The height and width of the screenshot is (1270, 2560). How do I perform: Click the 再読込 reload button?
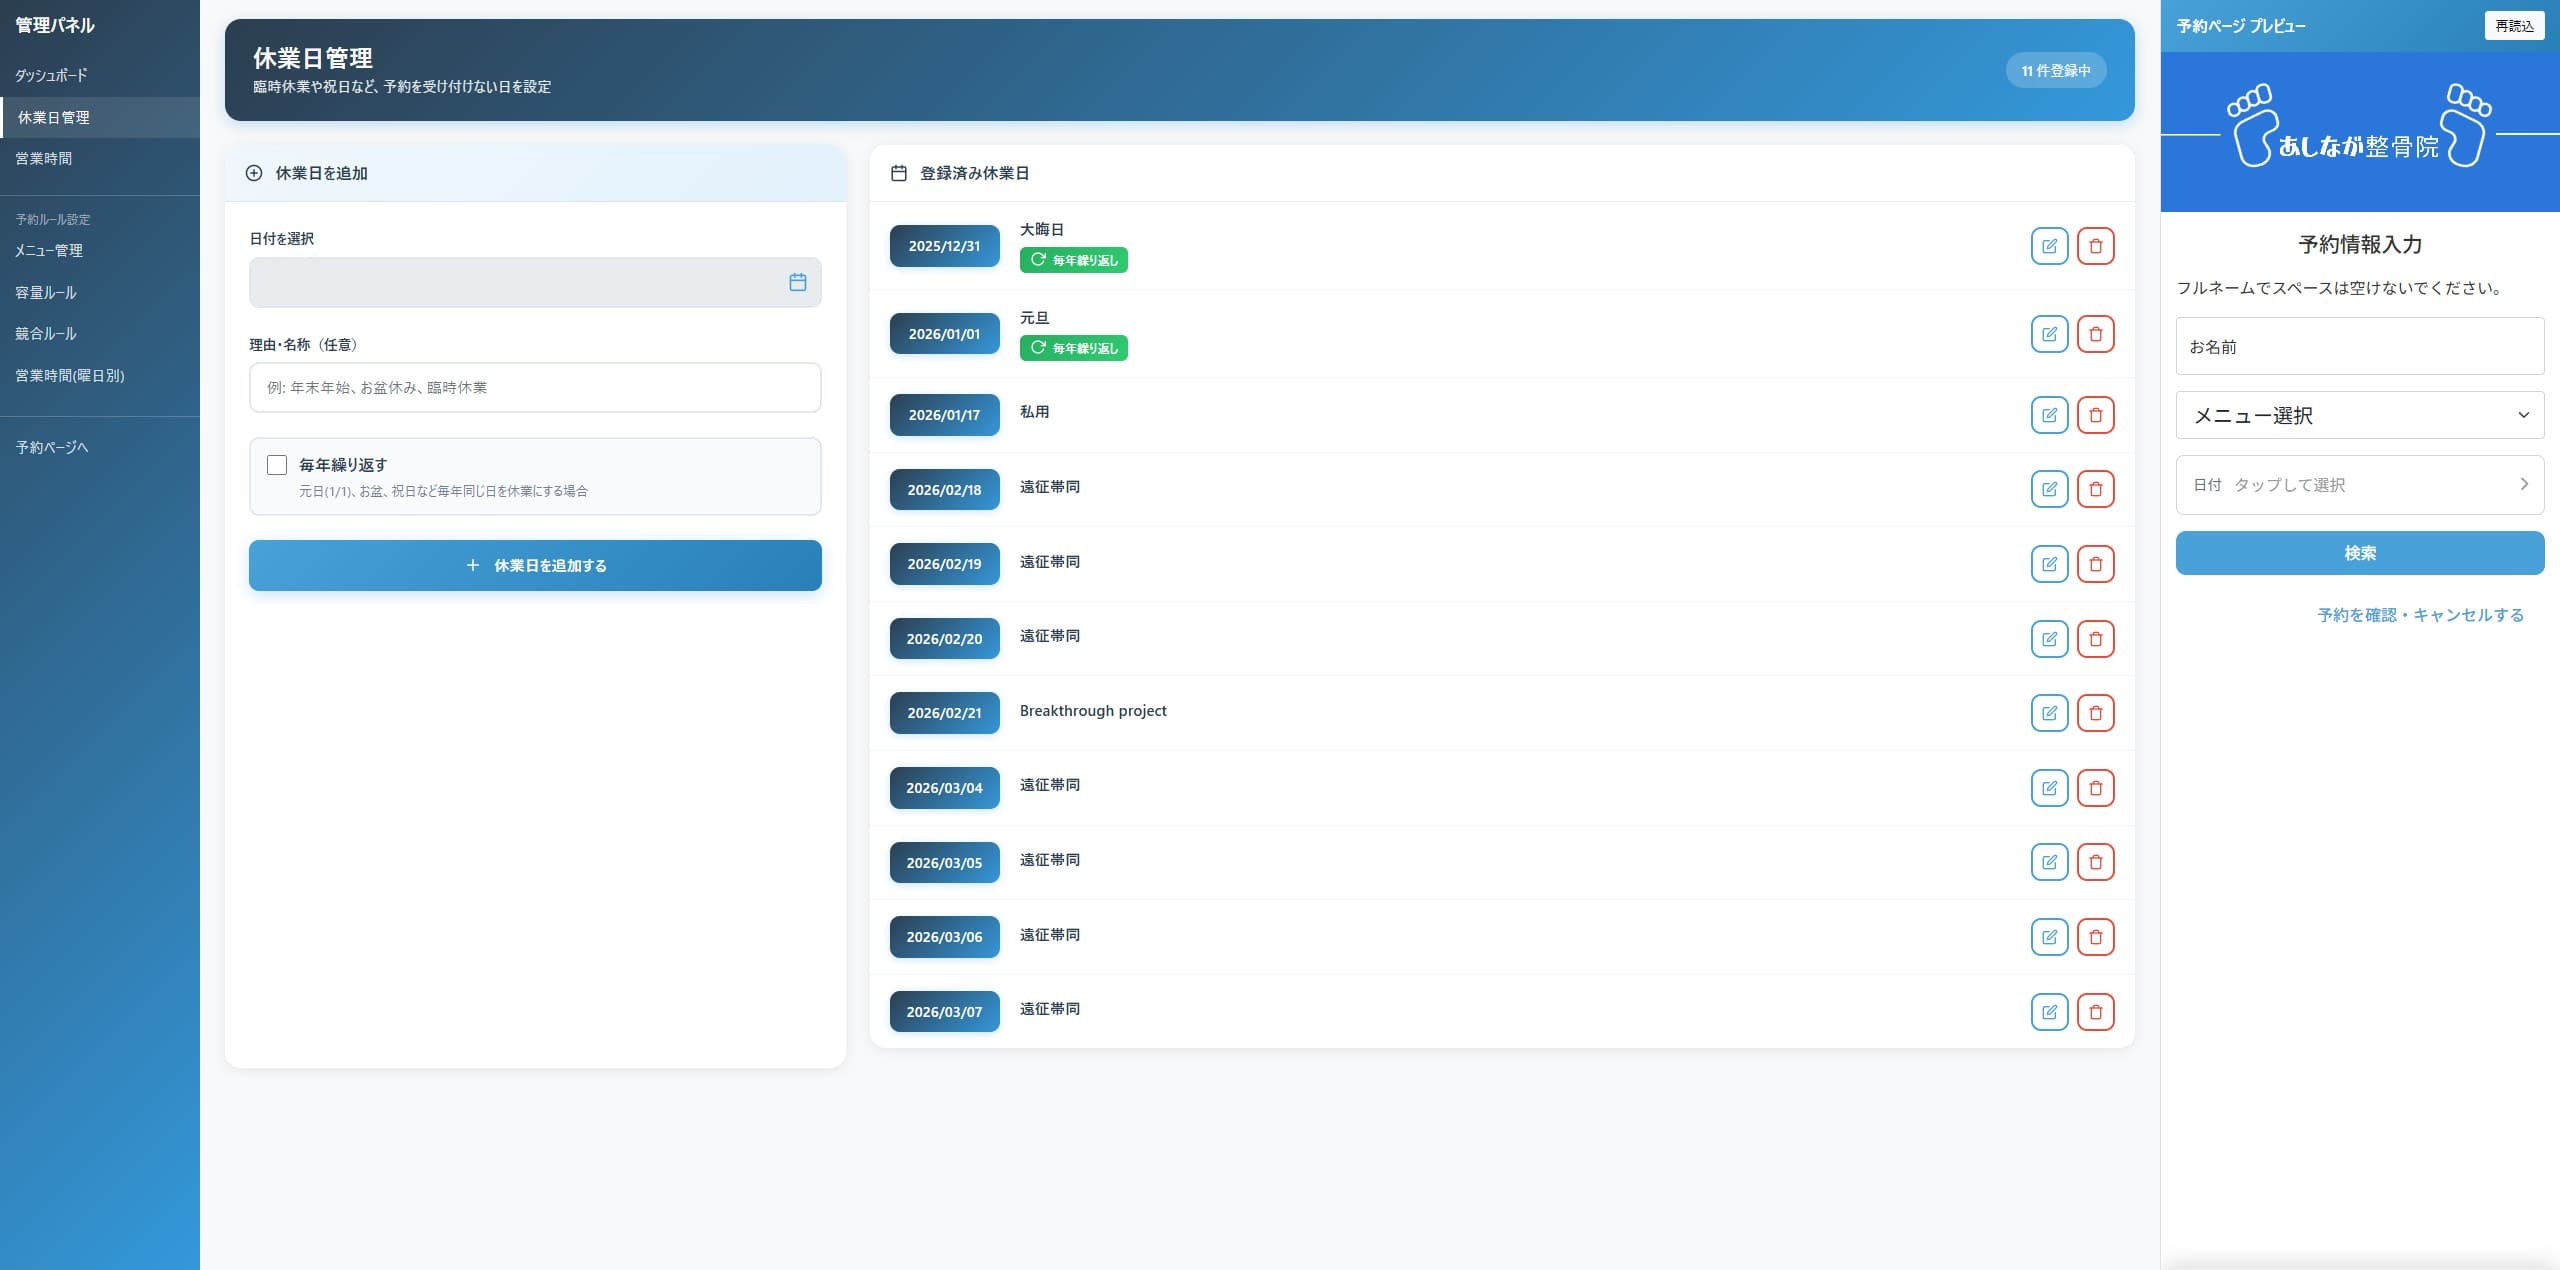pos(2513,26)
